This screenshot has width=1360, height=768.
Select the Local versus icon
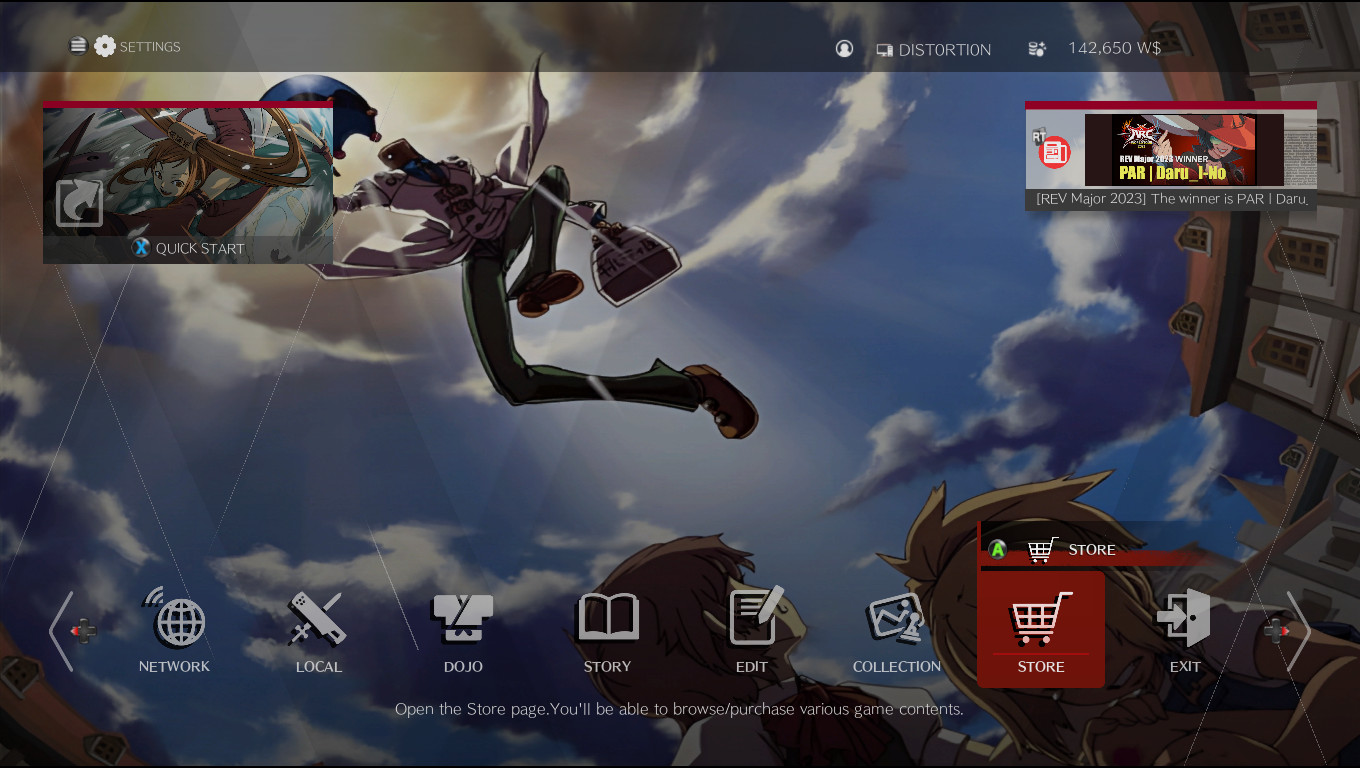click(318, 620)
